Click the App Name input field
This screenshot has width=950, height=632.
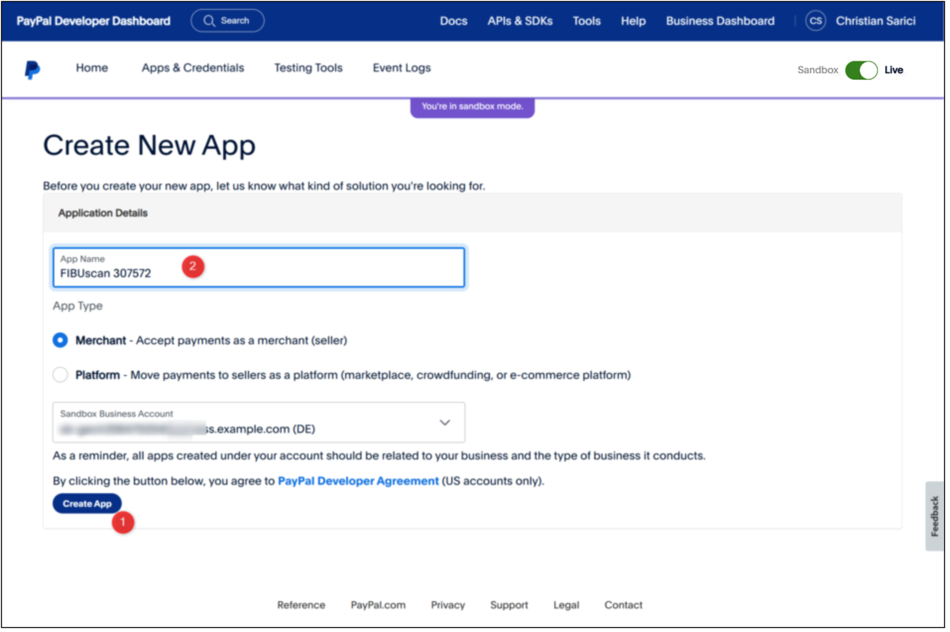(260, 268)
